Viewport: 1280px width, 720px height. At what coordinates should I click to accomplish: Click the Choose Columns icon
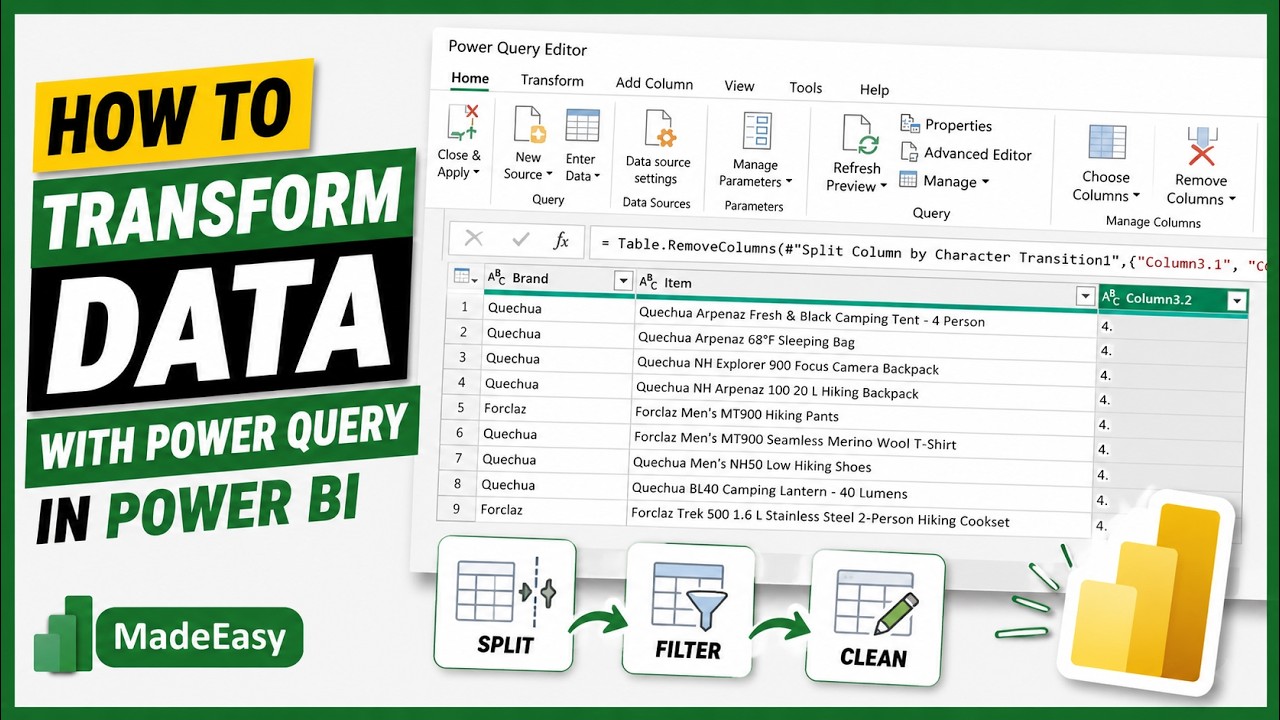click(1107, 144)
